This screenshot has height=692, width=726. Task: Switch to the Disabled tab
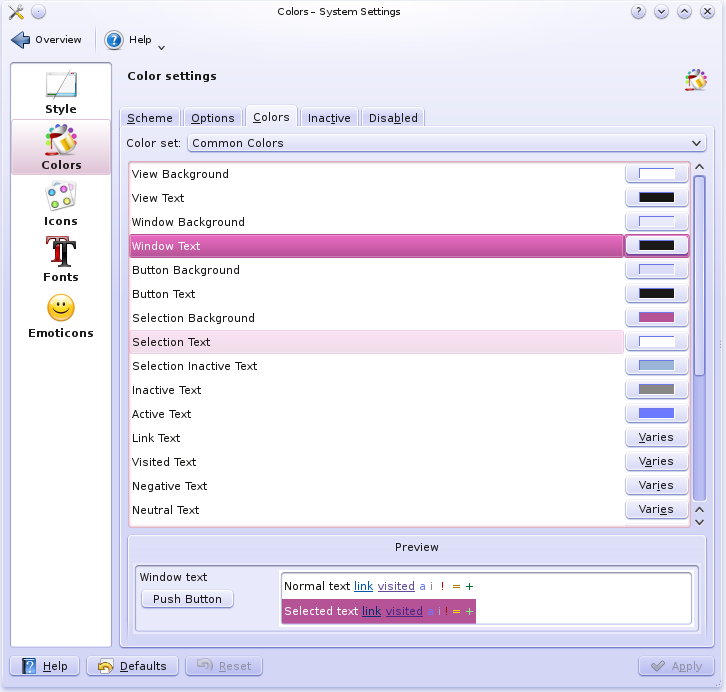[393, 118]
